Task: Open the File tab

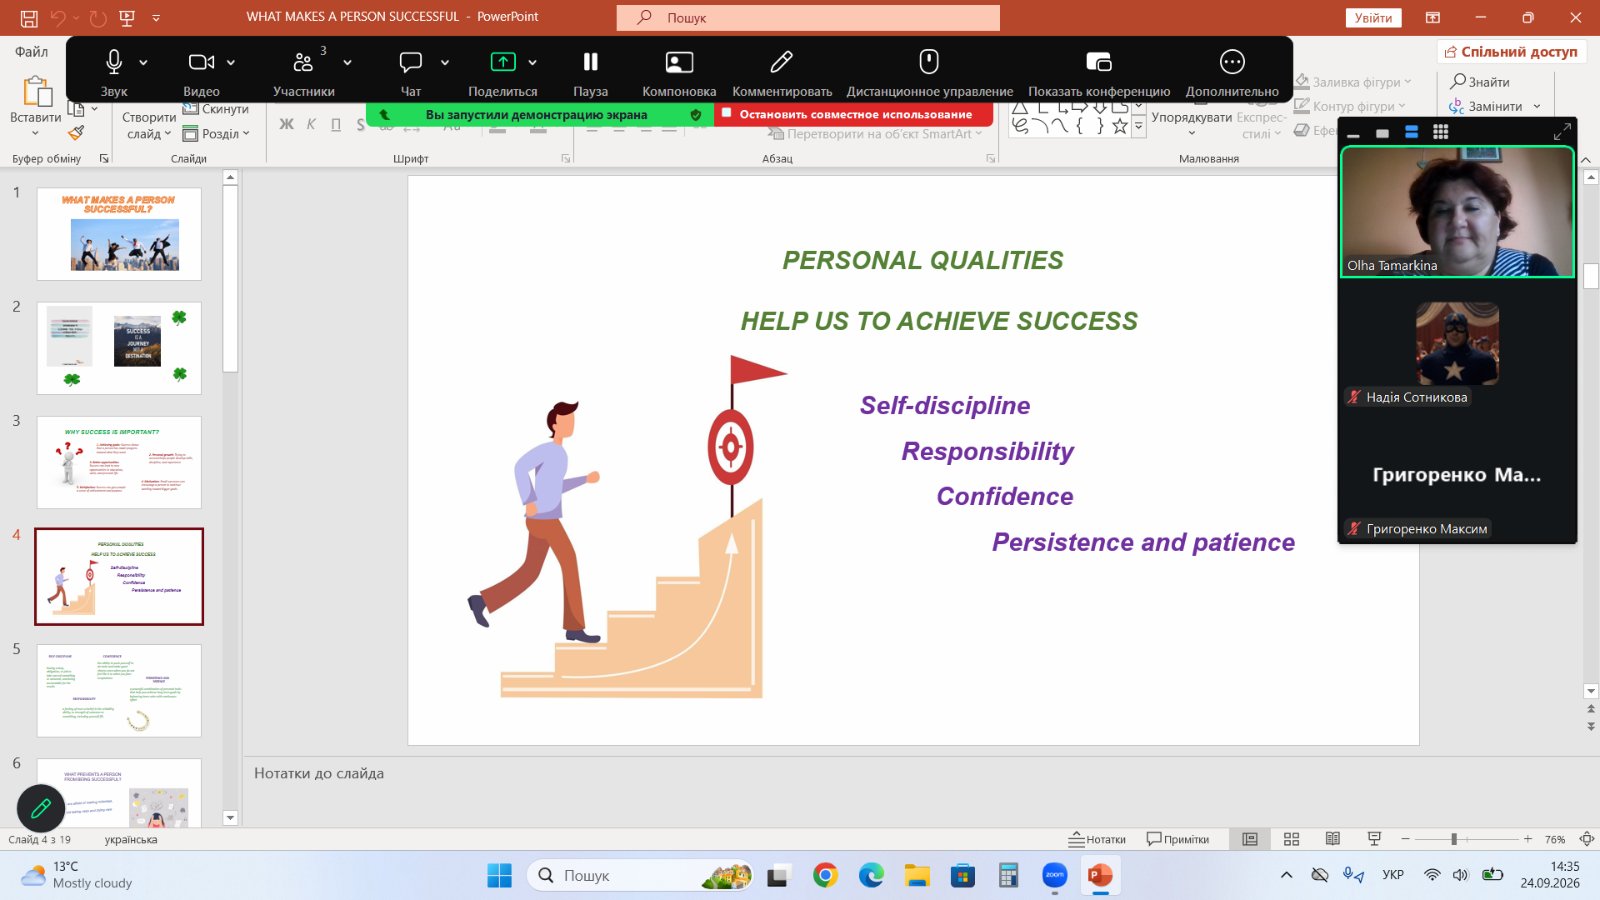Action: point(31,52)
